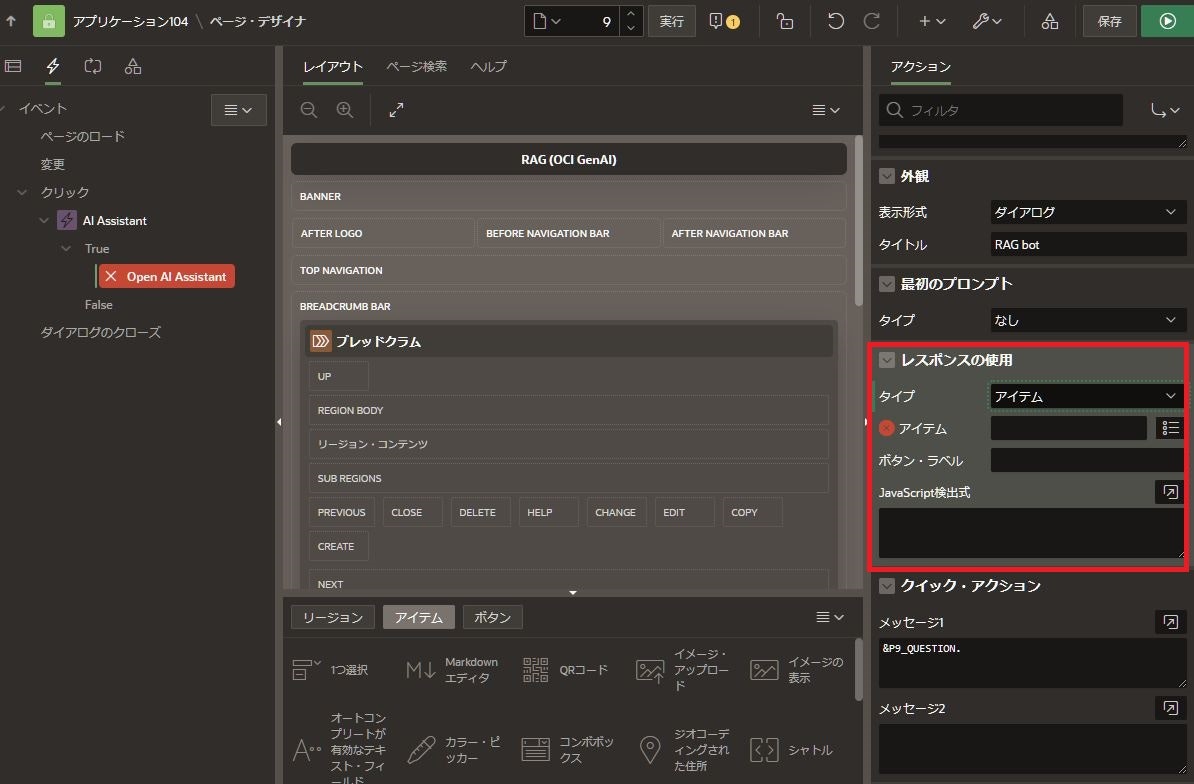Click the 実行 button
Image resolution: width=1194 pixels, height=784 pixels.
point(672,21)
